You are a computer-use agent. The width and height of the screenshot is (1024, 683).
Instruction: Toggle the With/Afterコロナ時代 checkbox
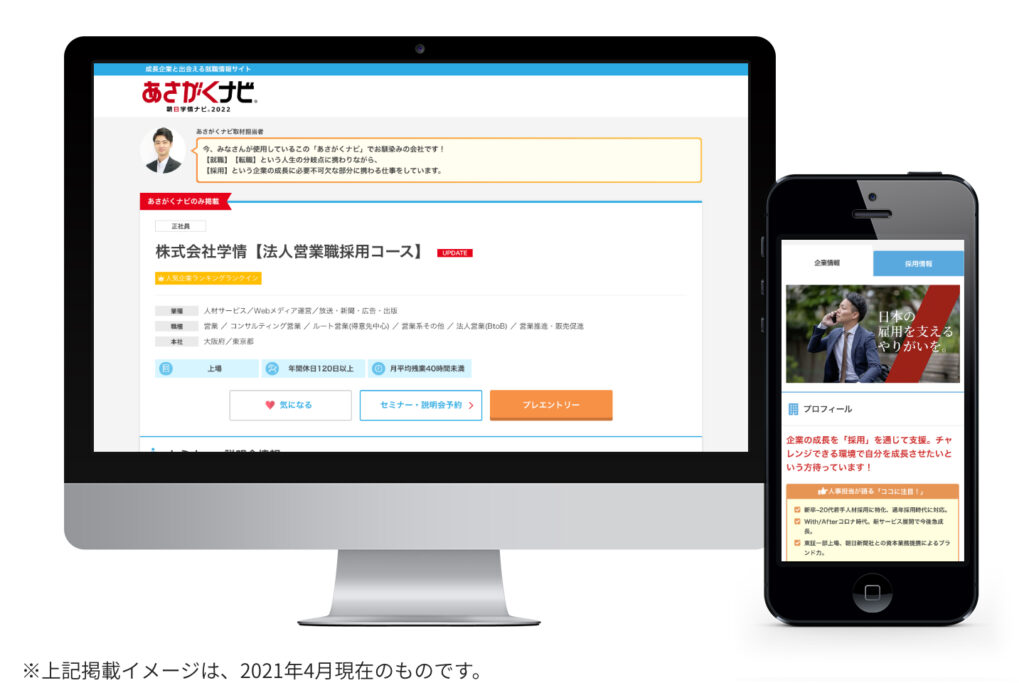click(797, 520)
